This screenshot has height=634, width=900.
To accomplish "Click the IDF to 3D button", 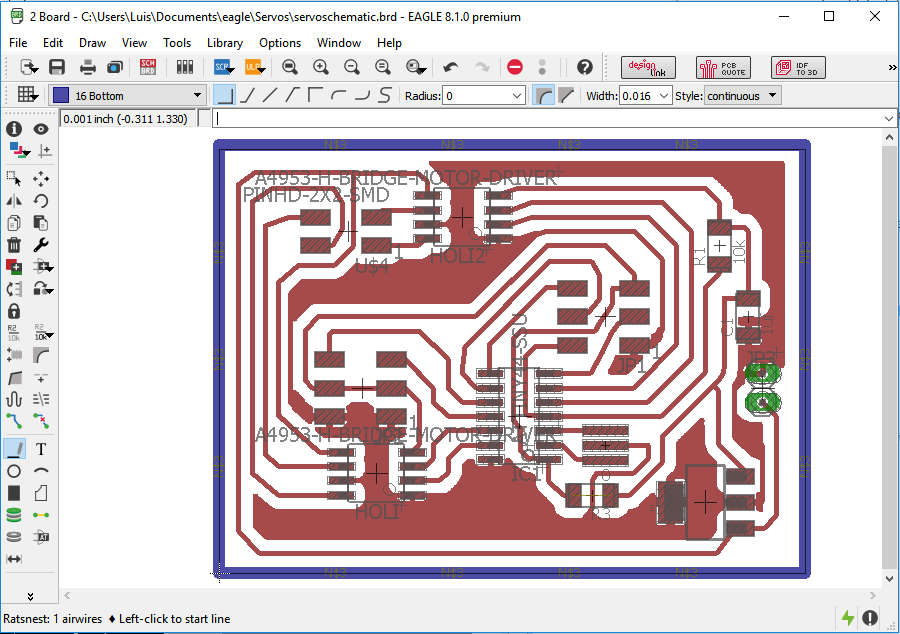I will coord(798,68).
